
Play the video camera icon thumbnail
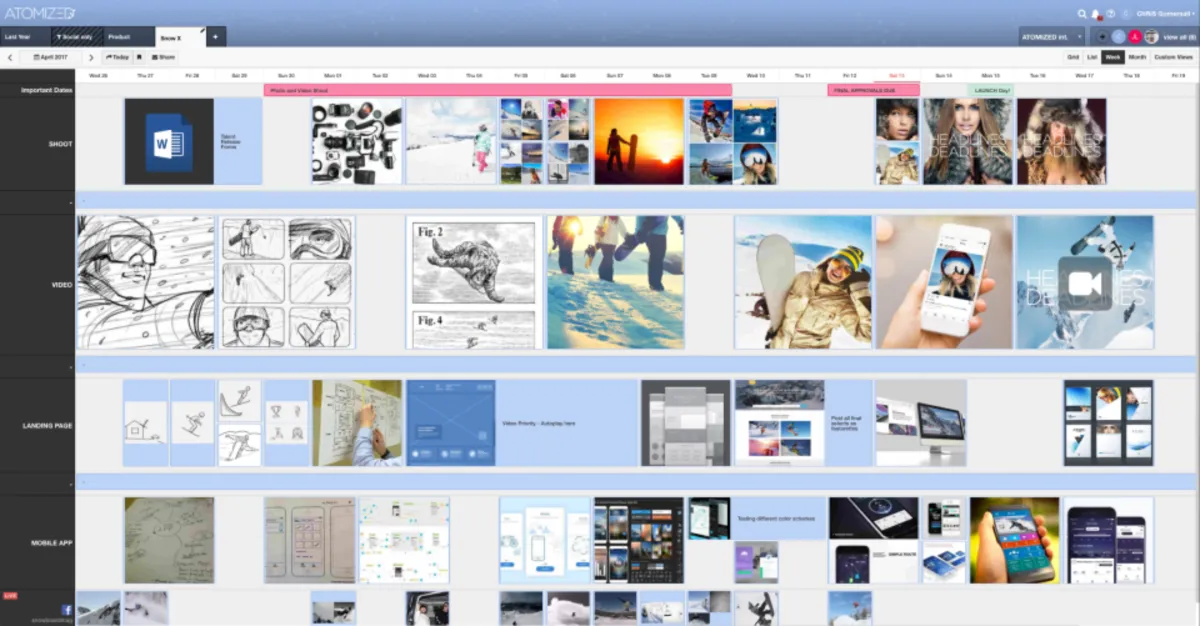(1085, 282)
